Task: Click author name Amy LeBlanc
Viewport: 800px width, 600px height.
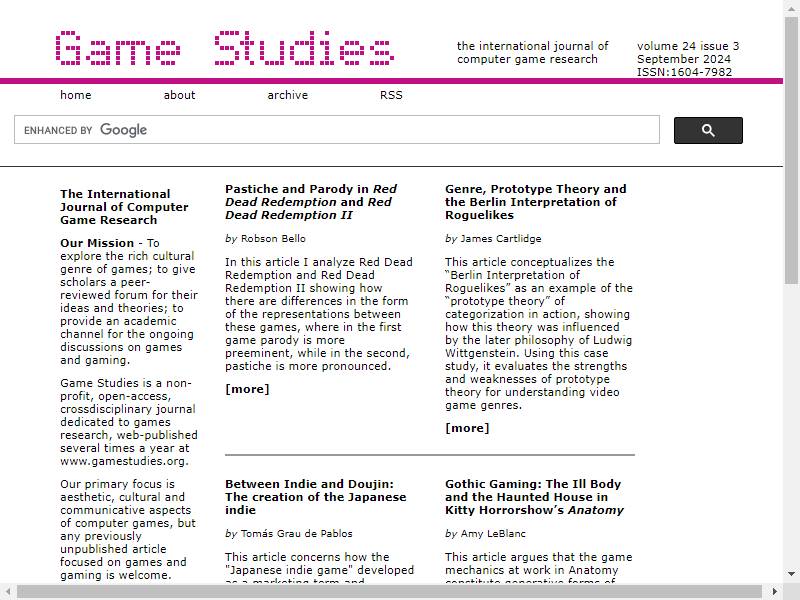Action: tap(493, 534)
